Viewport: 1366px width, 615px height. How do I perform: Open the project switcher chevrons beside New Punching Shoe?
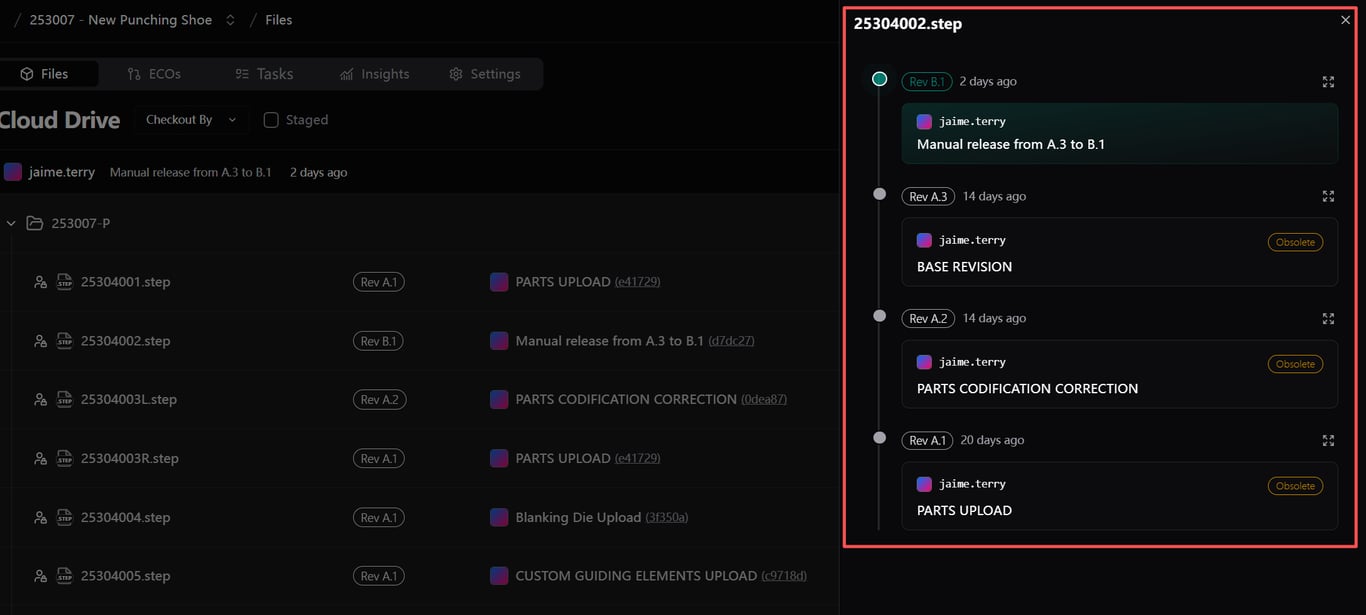[x=230, y=20]
